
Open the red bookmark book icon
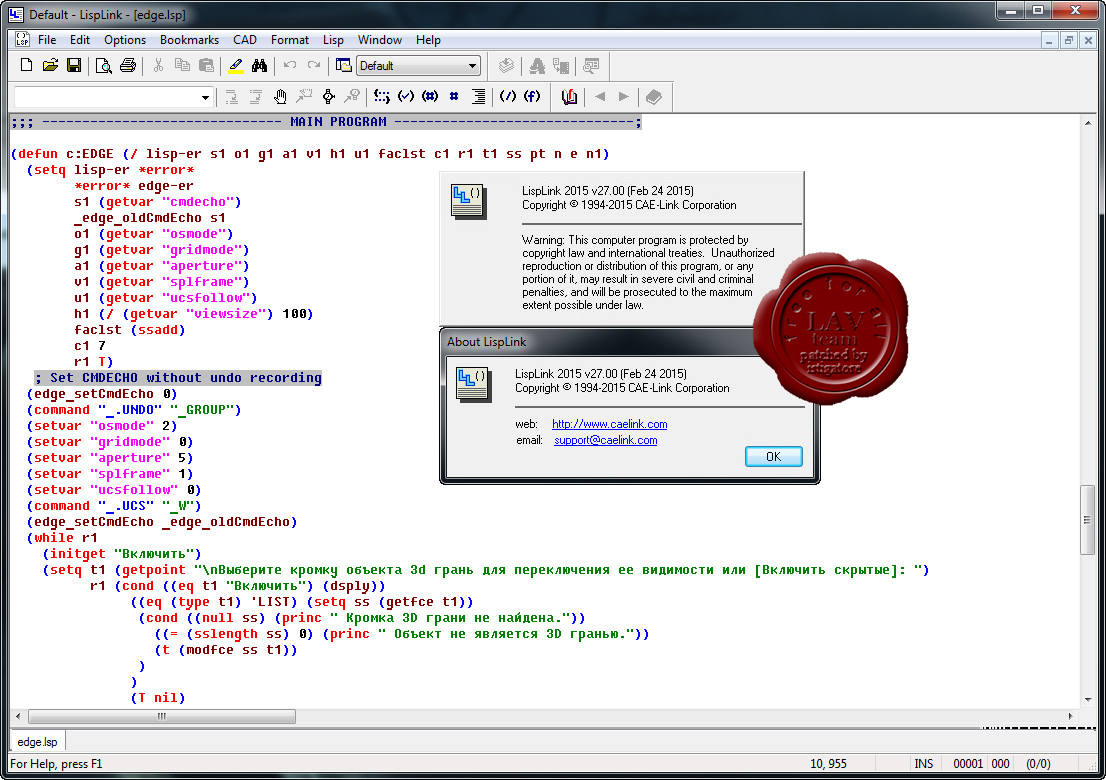pyautogui.click(x=569, y=97)
